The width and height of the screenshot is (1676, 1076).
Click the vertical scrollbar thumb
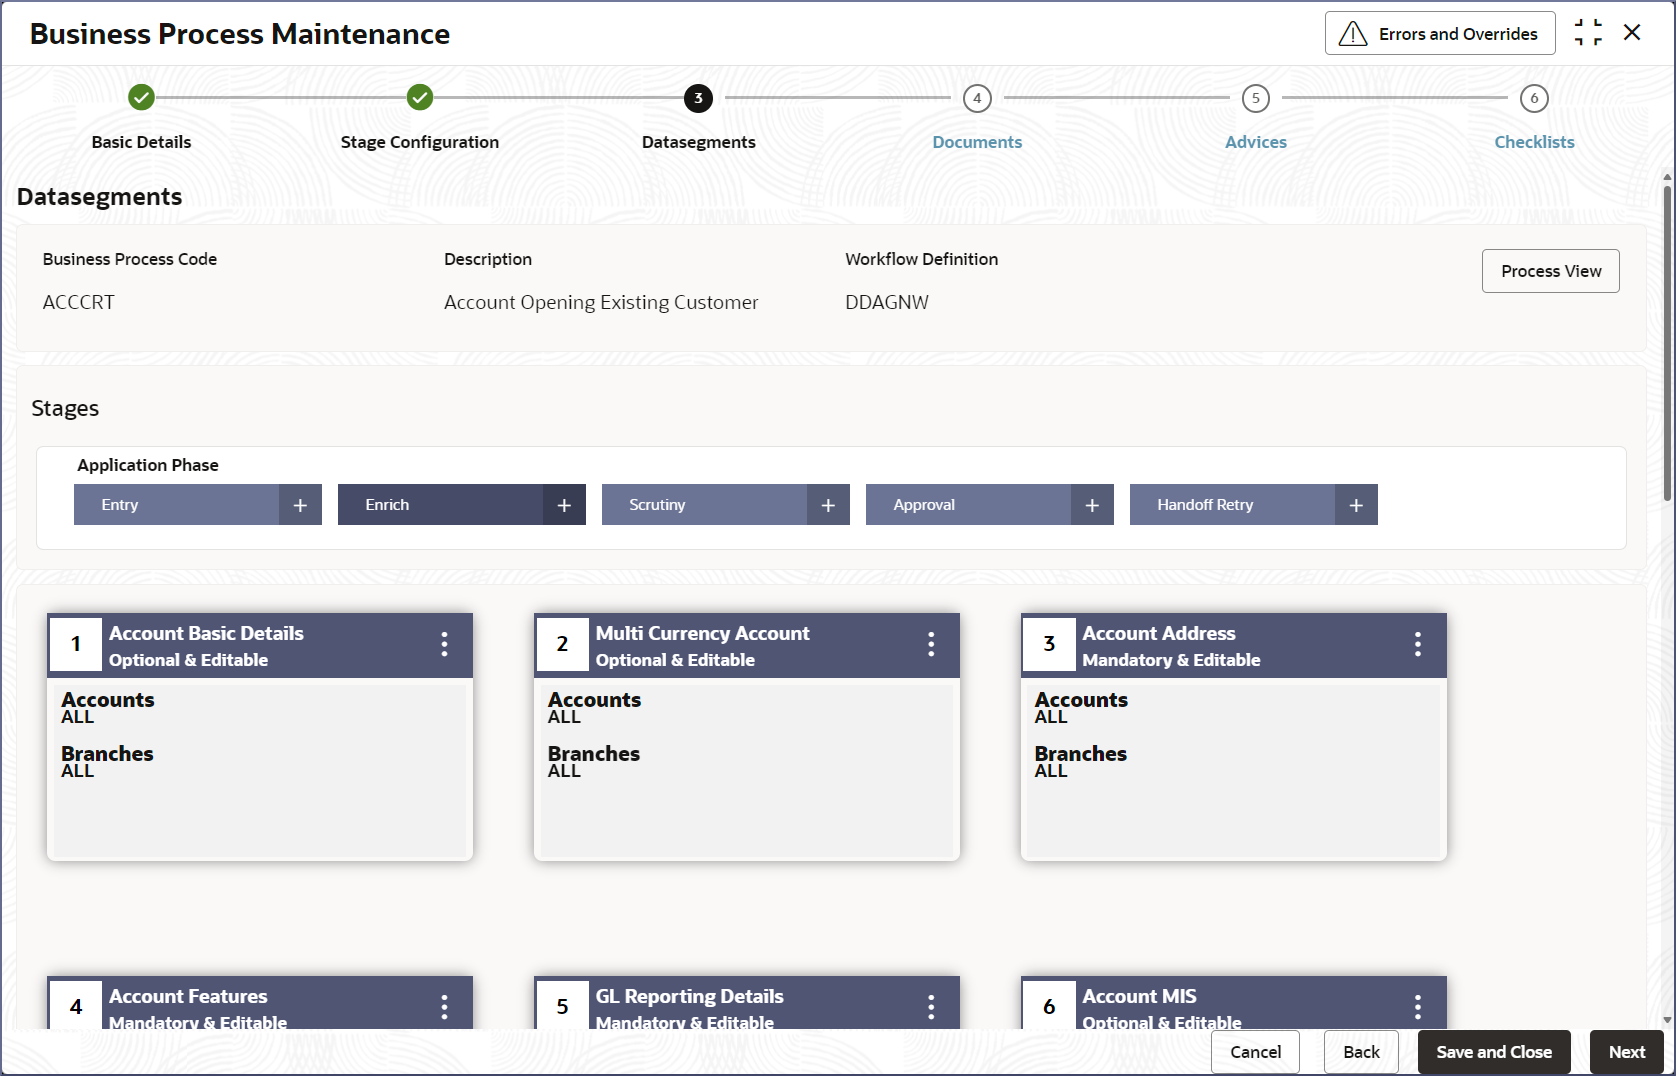click(1667, 343)
